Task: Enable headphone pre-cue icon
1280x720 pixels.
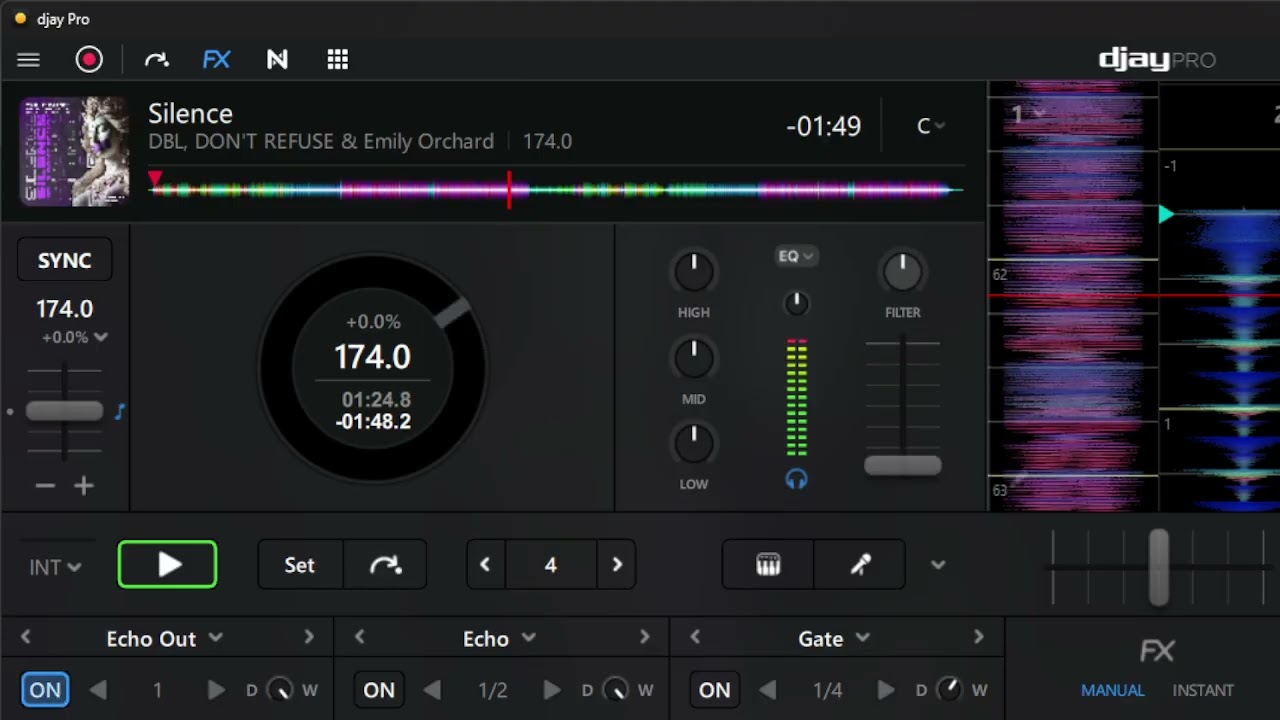Action: pyautogui.click(x=796, y=480)
